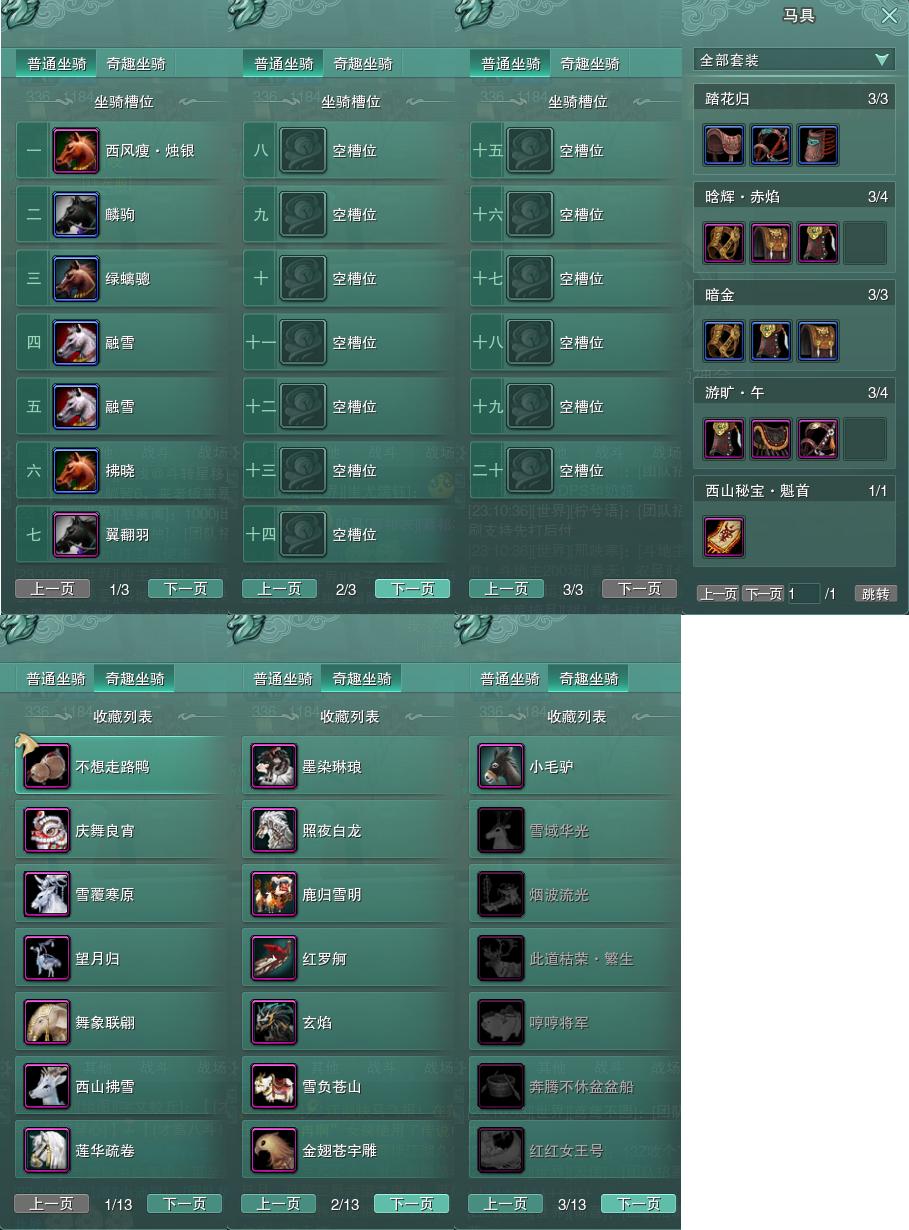Click the page number input field
Screen dimensions: 909x1230
tap(803, 594)
